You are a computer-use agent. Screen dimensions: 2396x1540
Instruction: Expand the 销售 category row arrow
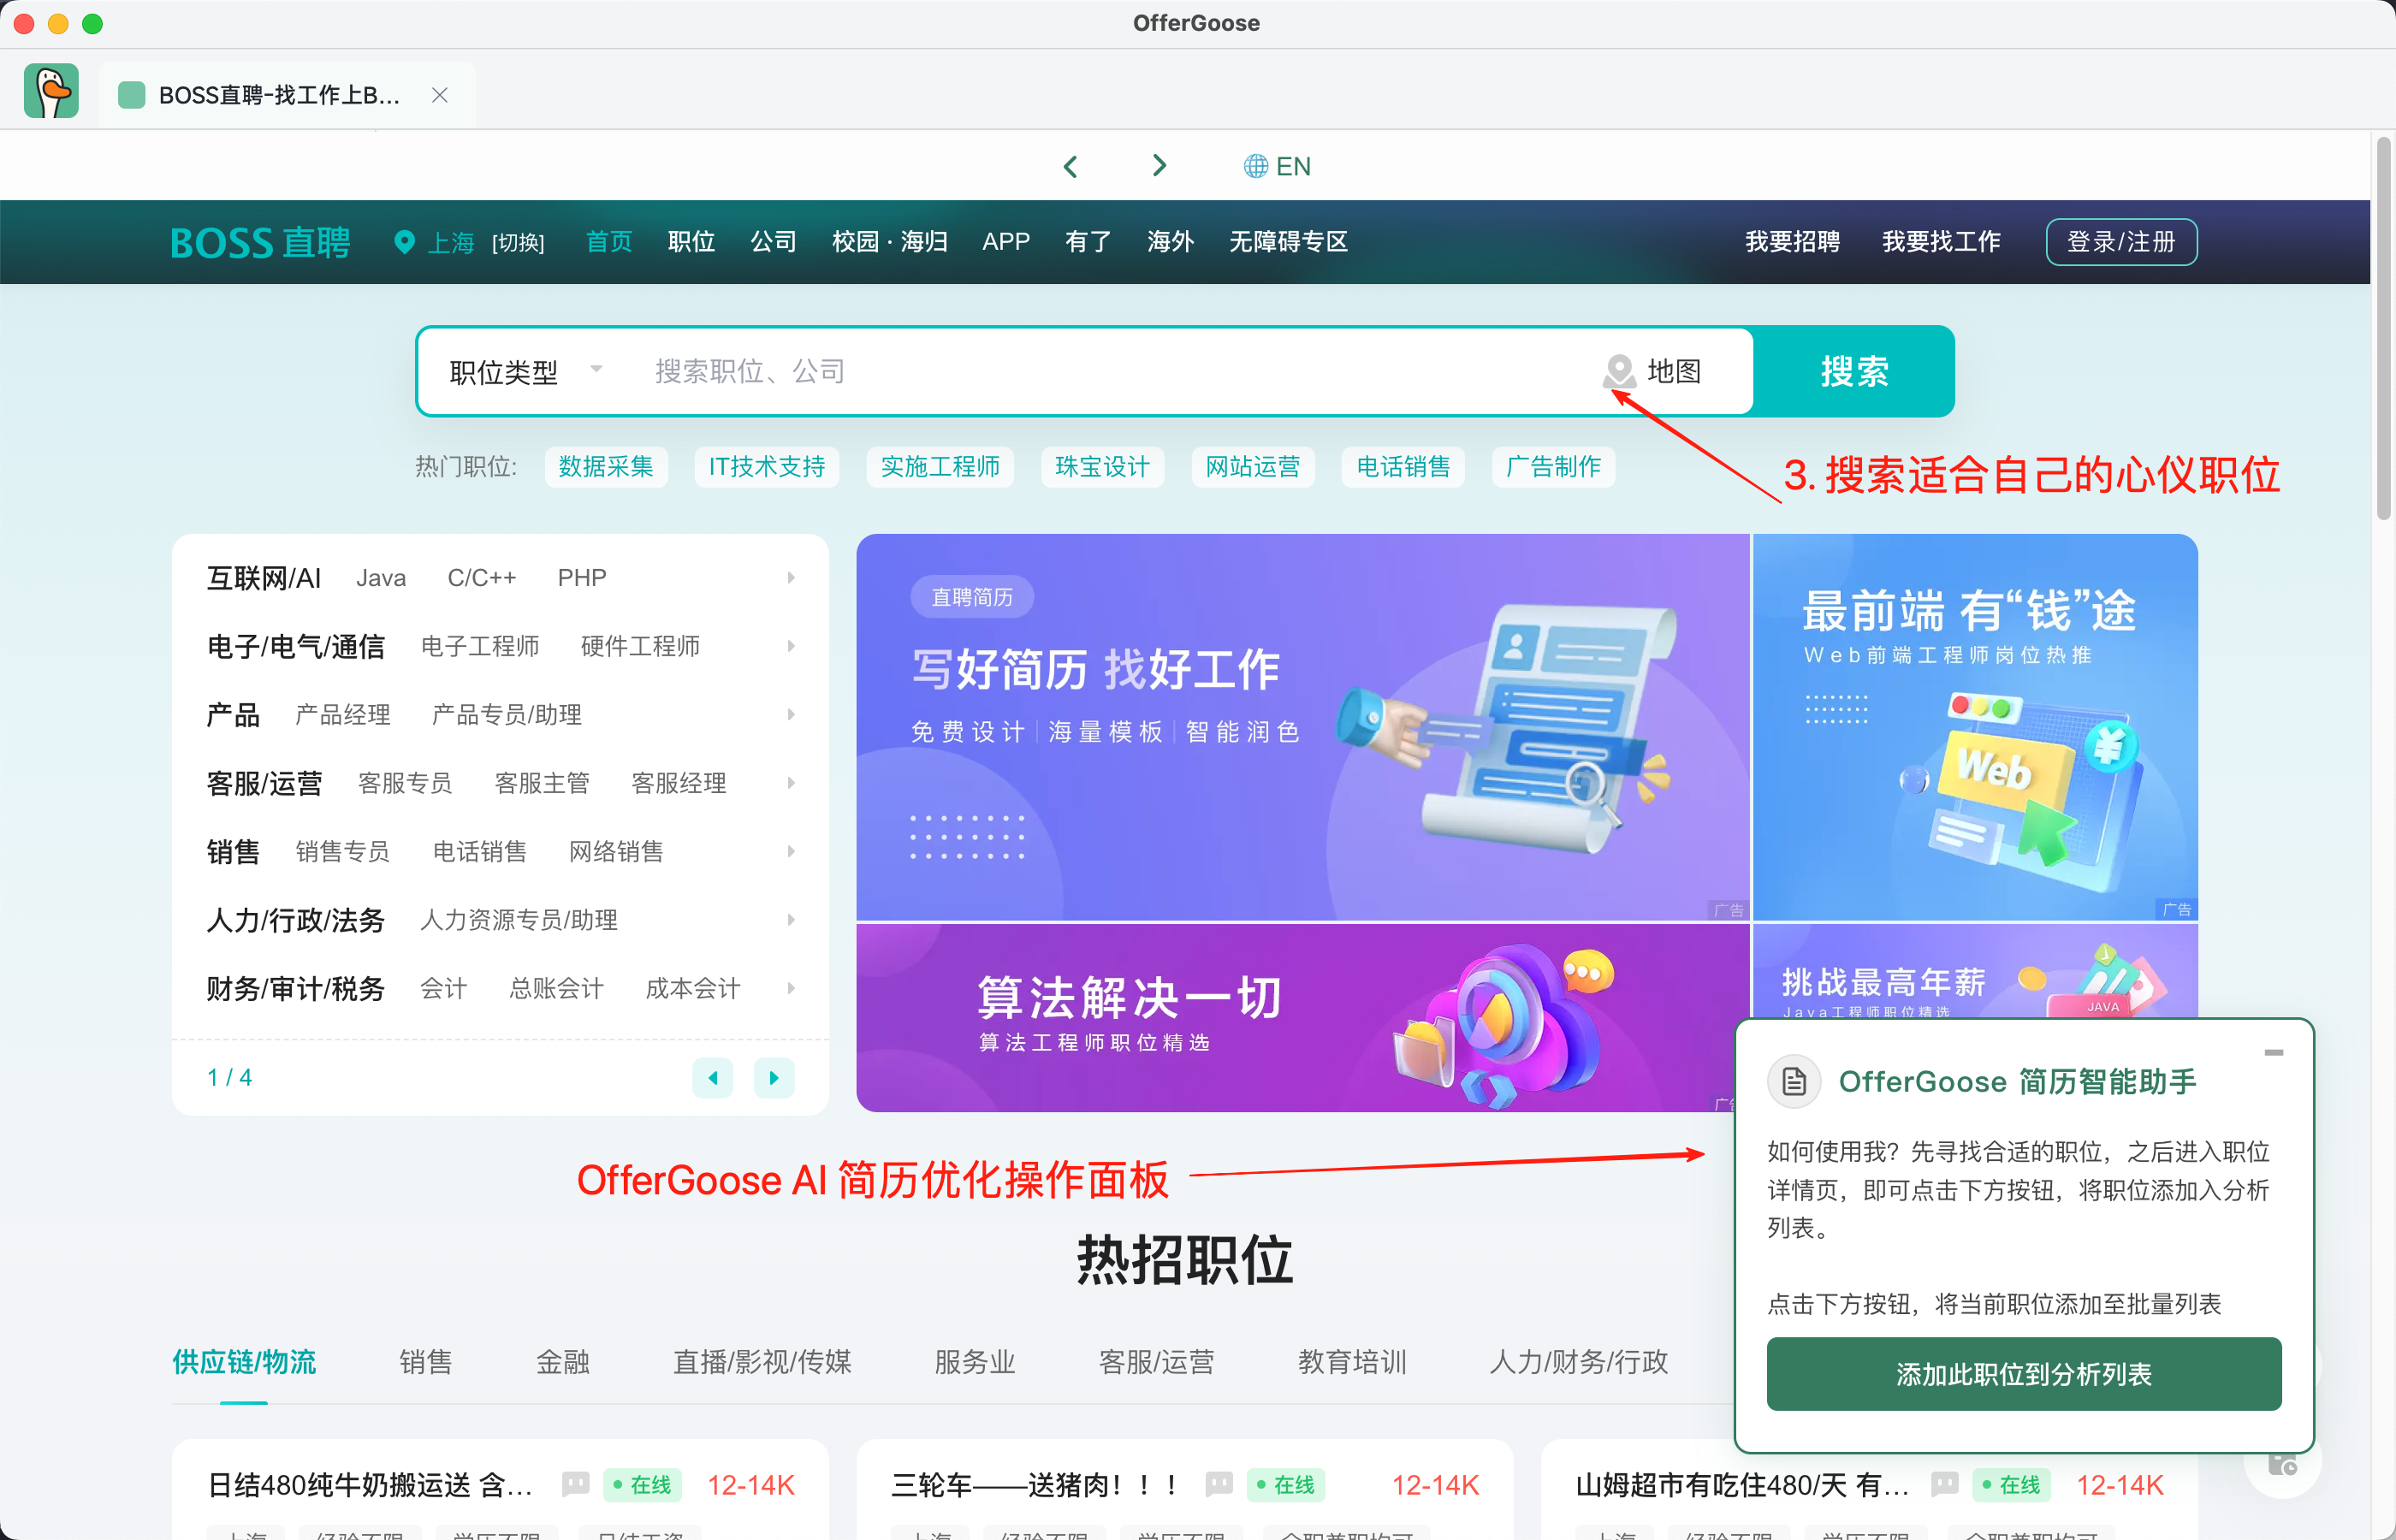point(790,851)
